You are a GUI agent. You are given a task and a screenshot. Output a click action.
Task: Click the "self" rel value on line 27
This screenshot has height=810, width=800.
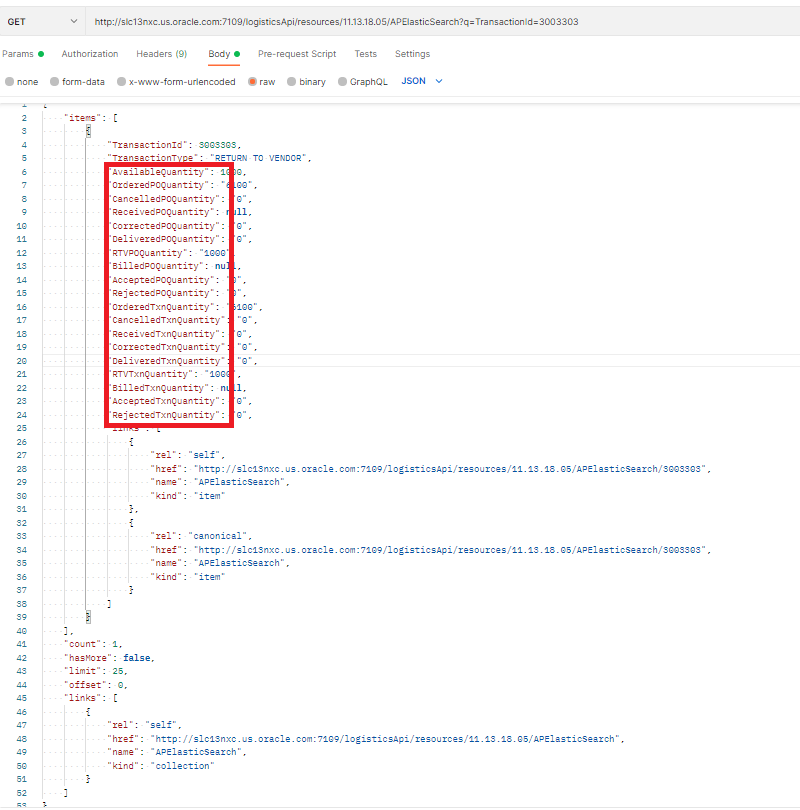(204, 455)
